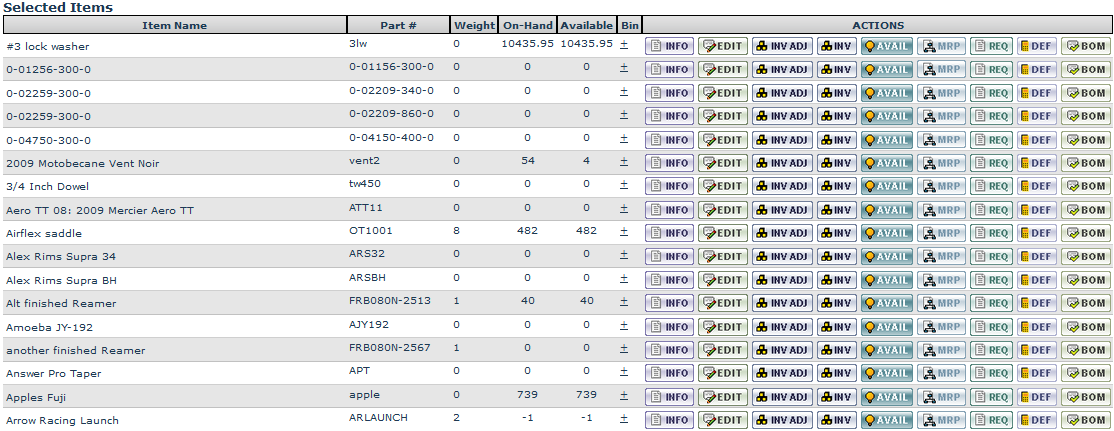
Task: Open MRP for Arrow Racing Launch
Action: 941,420
